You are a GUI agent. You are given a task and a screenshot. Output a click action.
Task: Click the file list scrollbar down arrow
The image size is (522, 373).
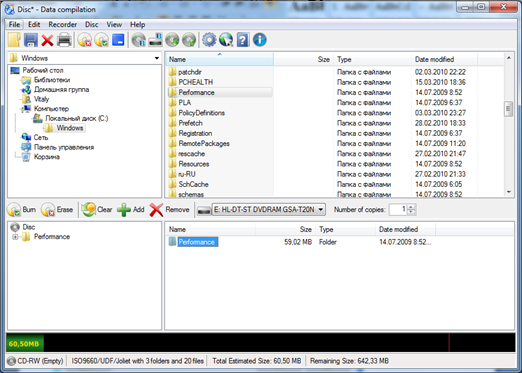tap(509, 192)
